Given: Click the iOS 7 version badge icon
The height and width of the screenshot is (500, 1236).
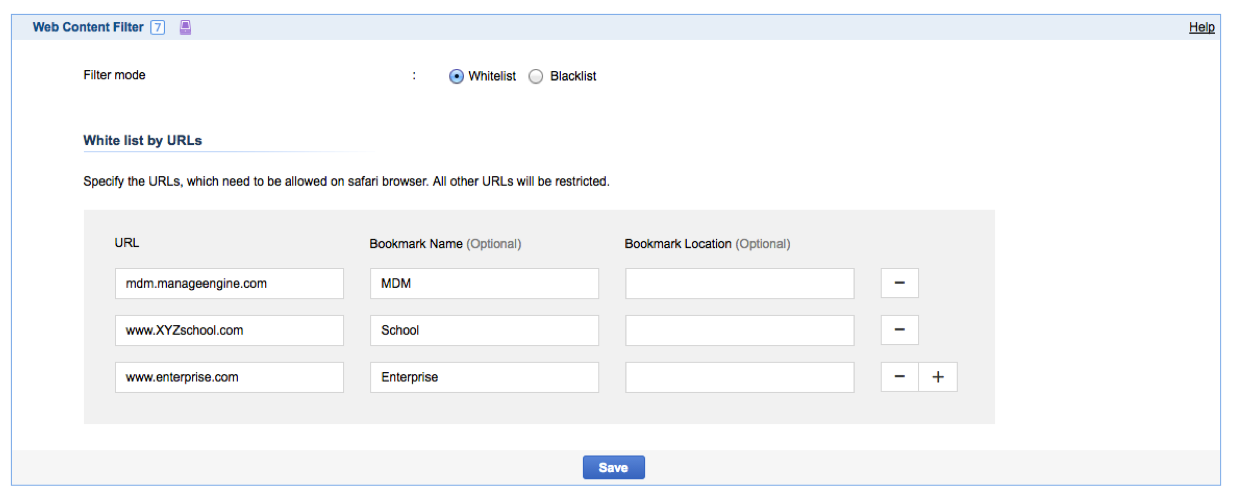Looking at the screenshot, I should pos(157,28).
